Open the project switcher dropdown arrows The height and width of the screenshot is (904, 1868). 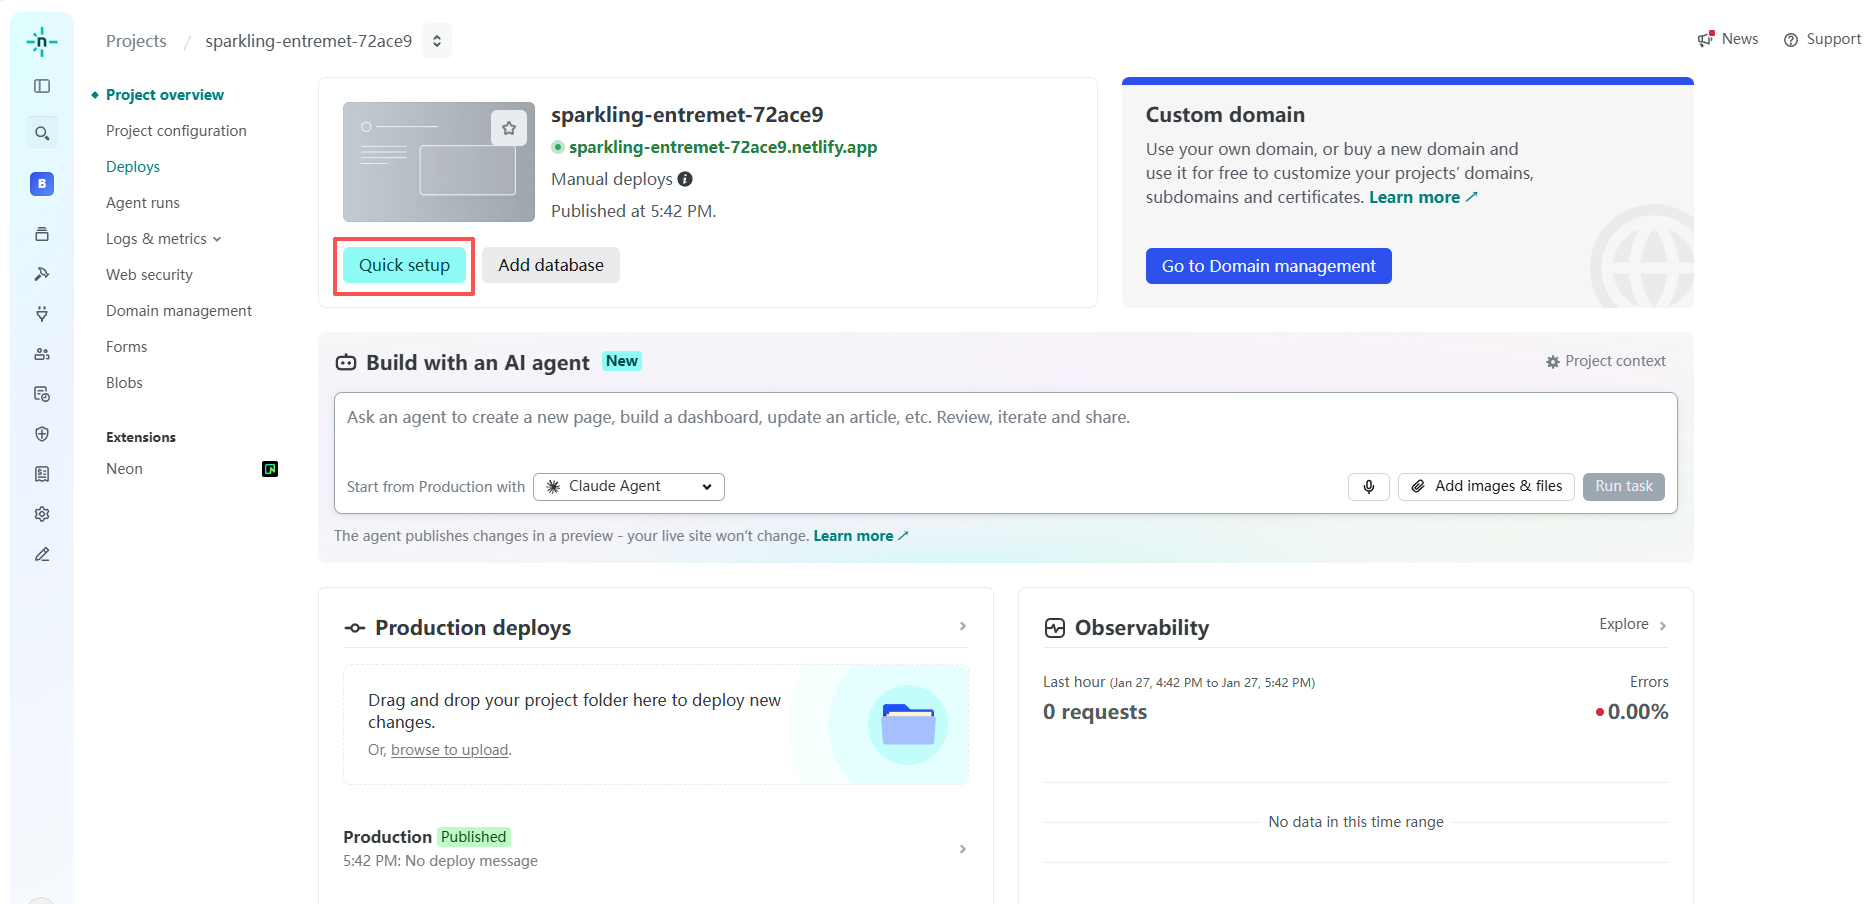437,41
